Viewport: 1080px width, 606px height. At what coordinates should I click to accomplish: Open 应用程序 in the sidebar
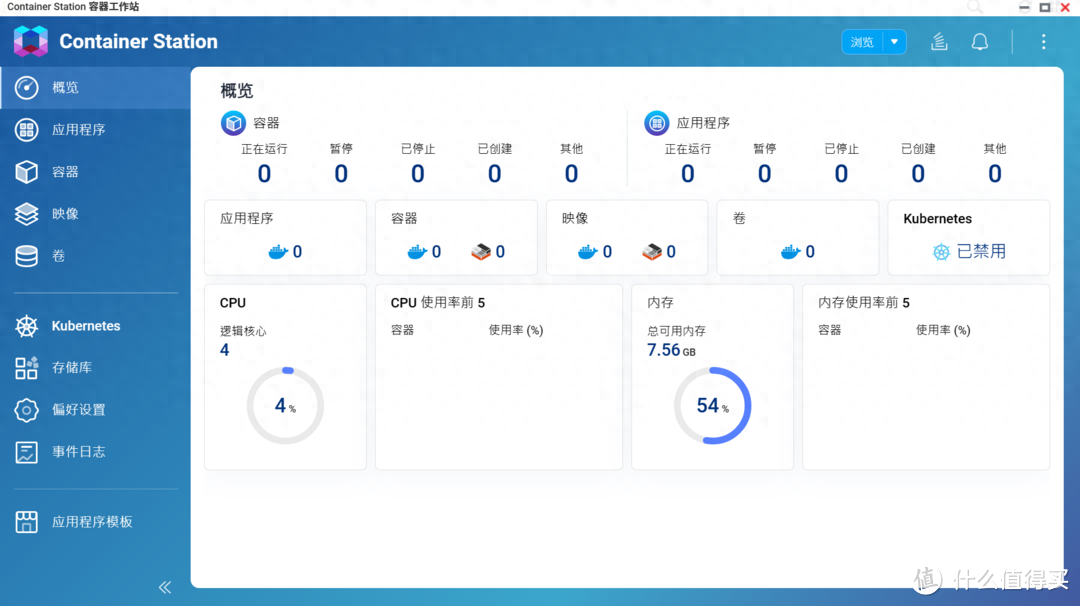pyautogui.click(x=95, y=129)
